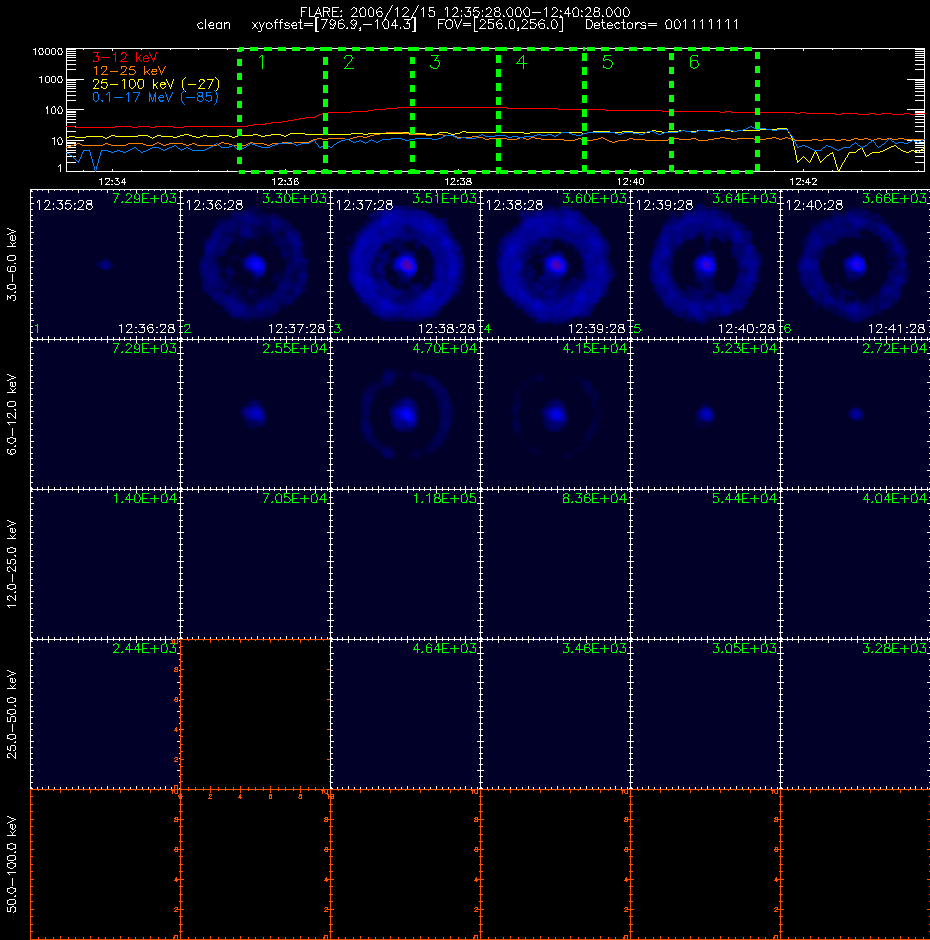Click the 12.0-25.0 keV panel labeled 7.05E+04
The width and height of the screenshot is (930, 940).
click(x=255, y=564)
